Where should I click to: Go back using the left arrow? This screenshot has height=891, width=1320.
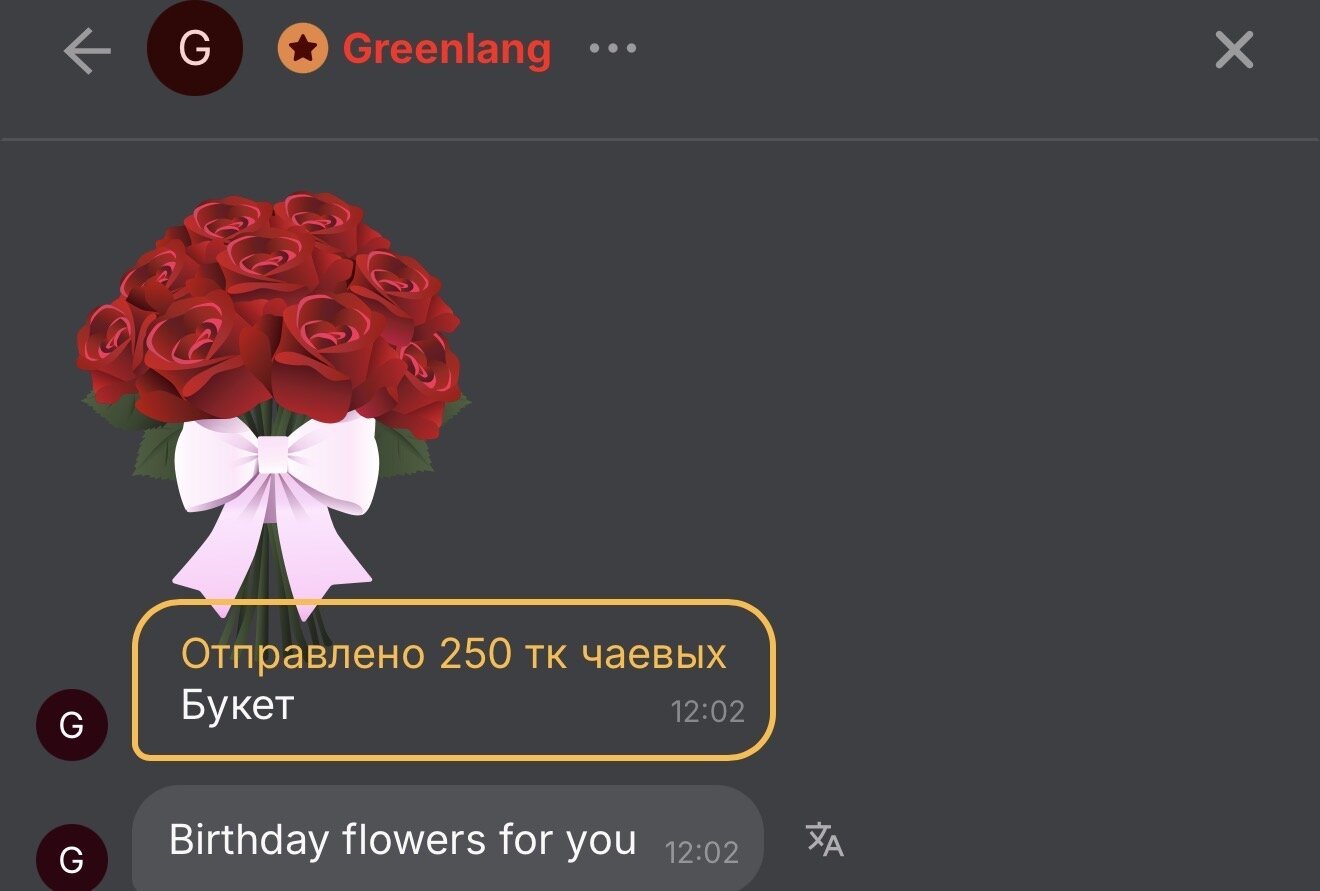pos(87,50)
